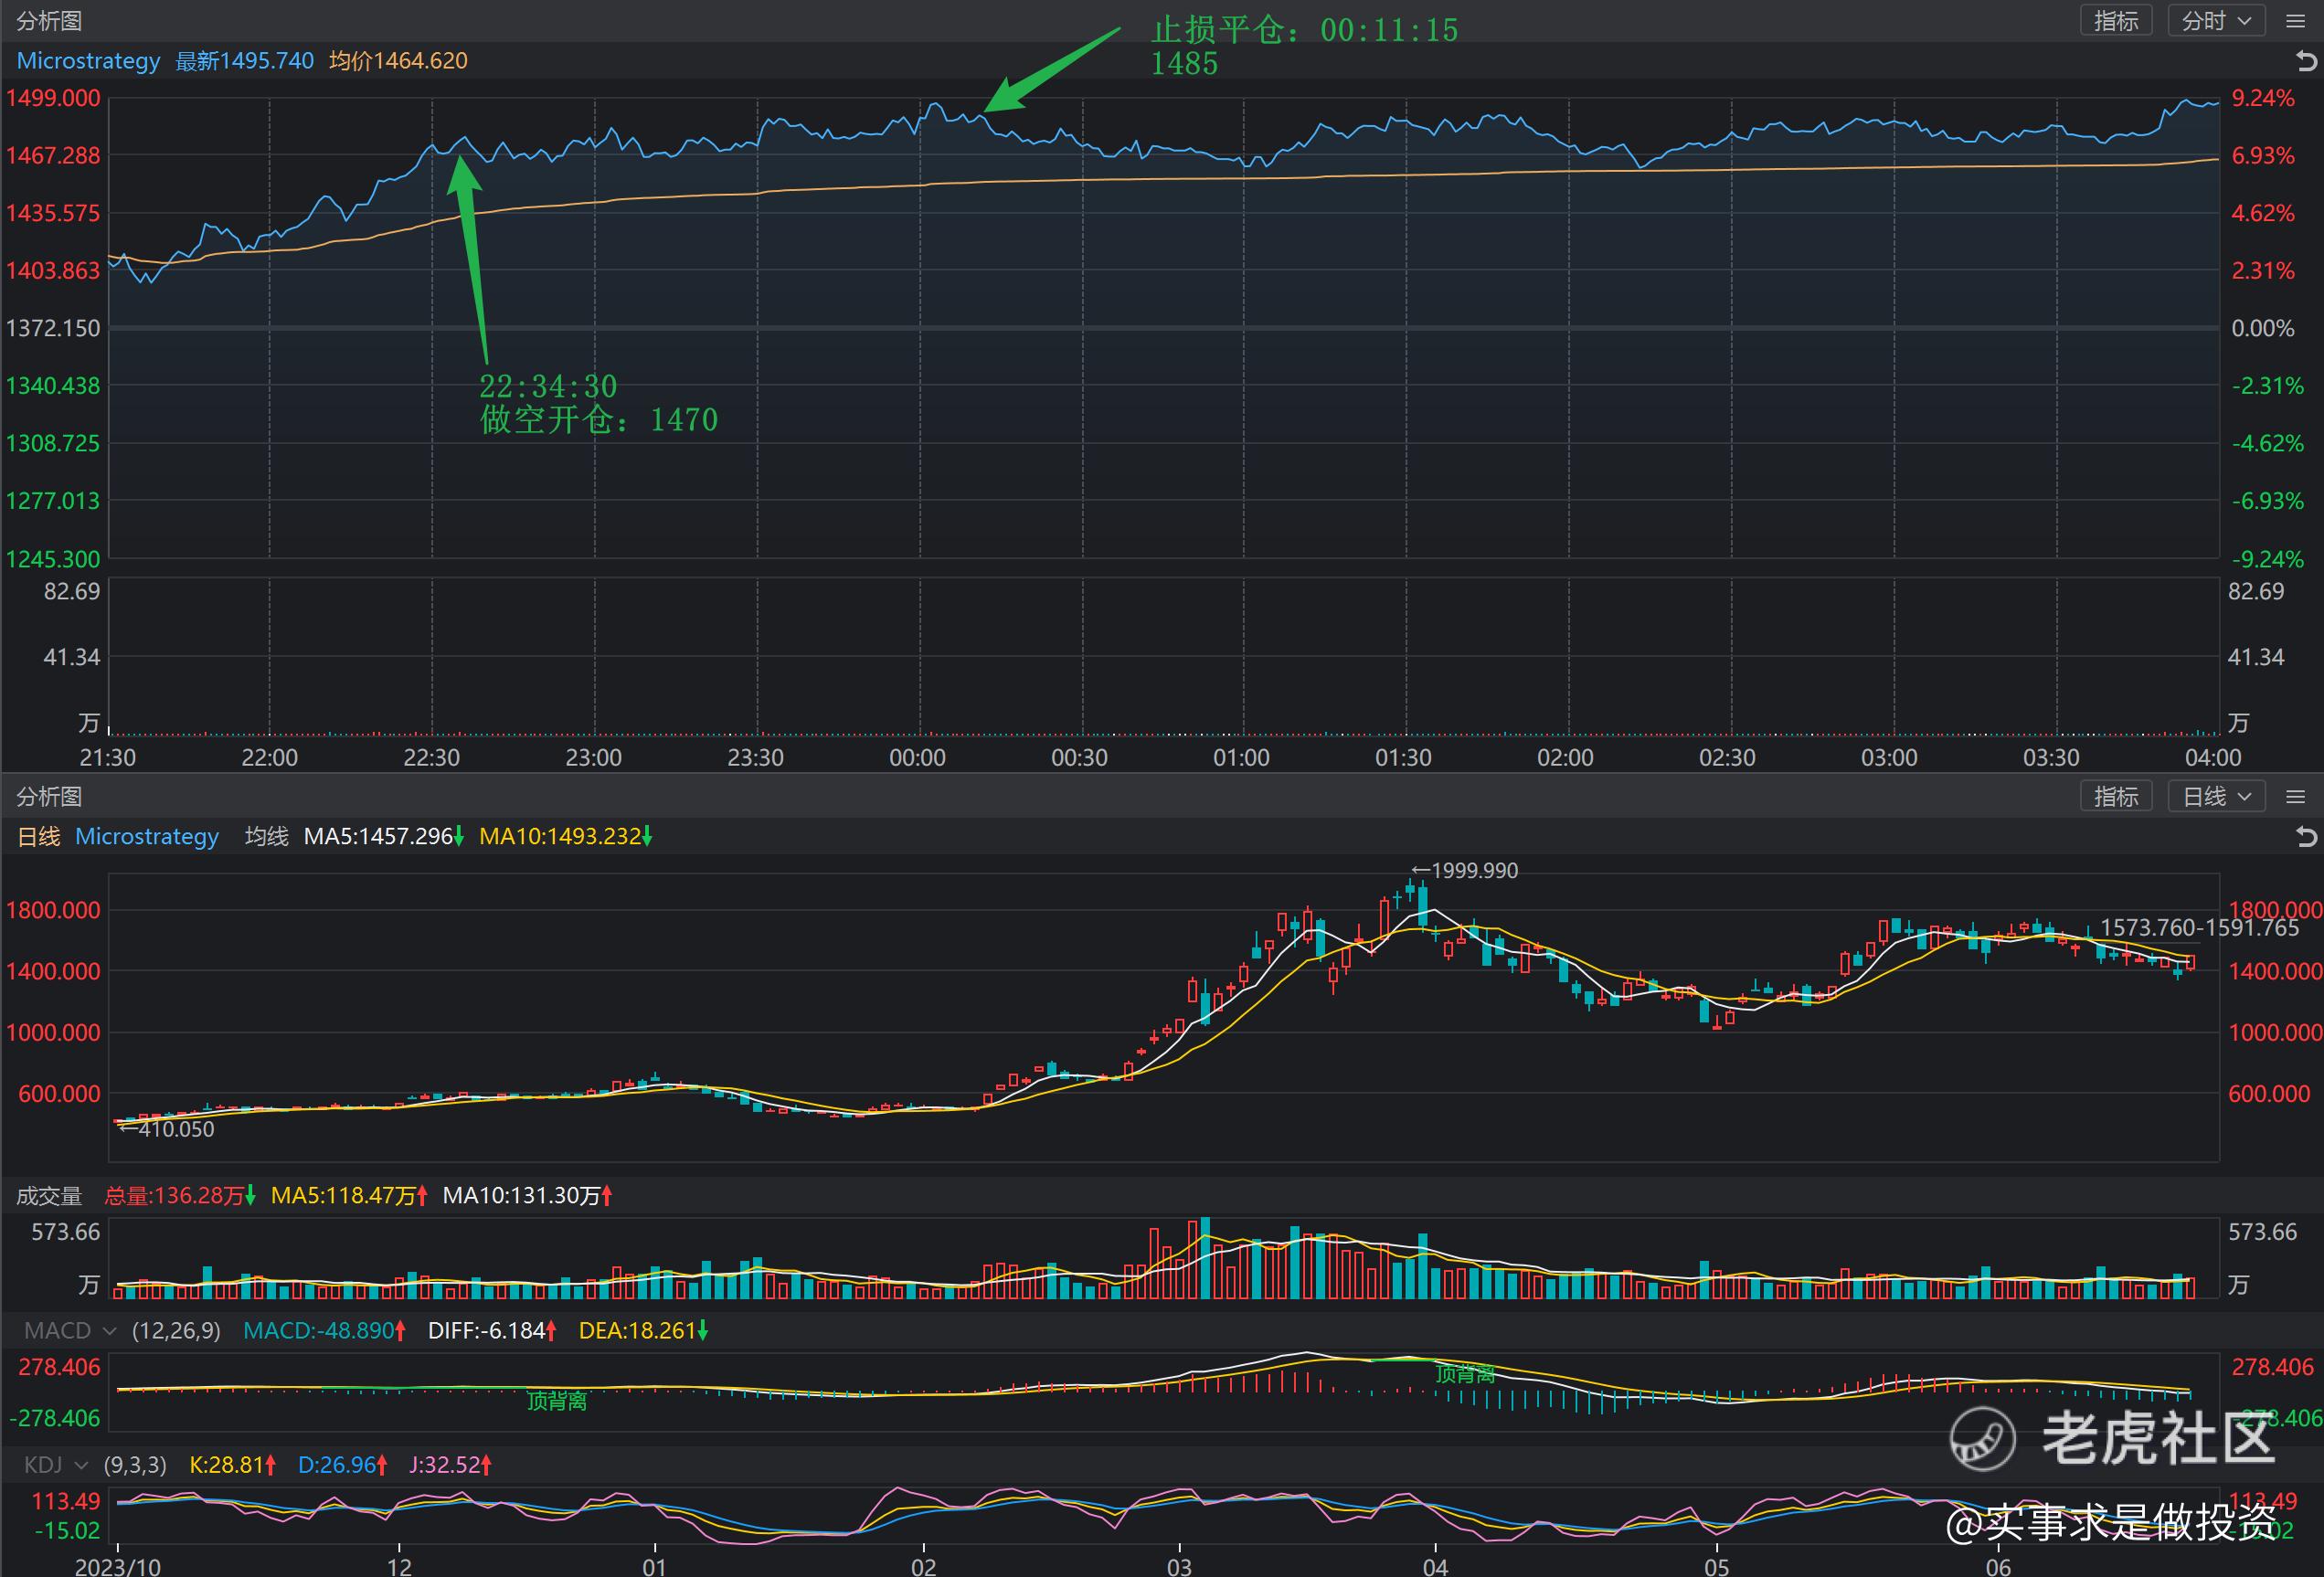Click the K:28.81 value
2324x1577 pixels.
tap(232, 1465)
